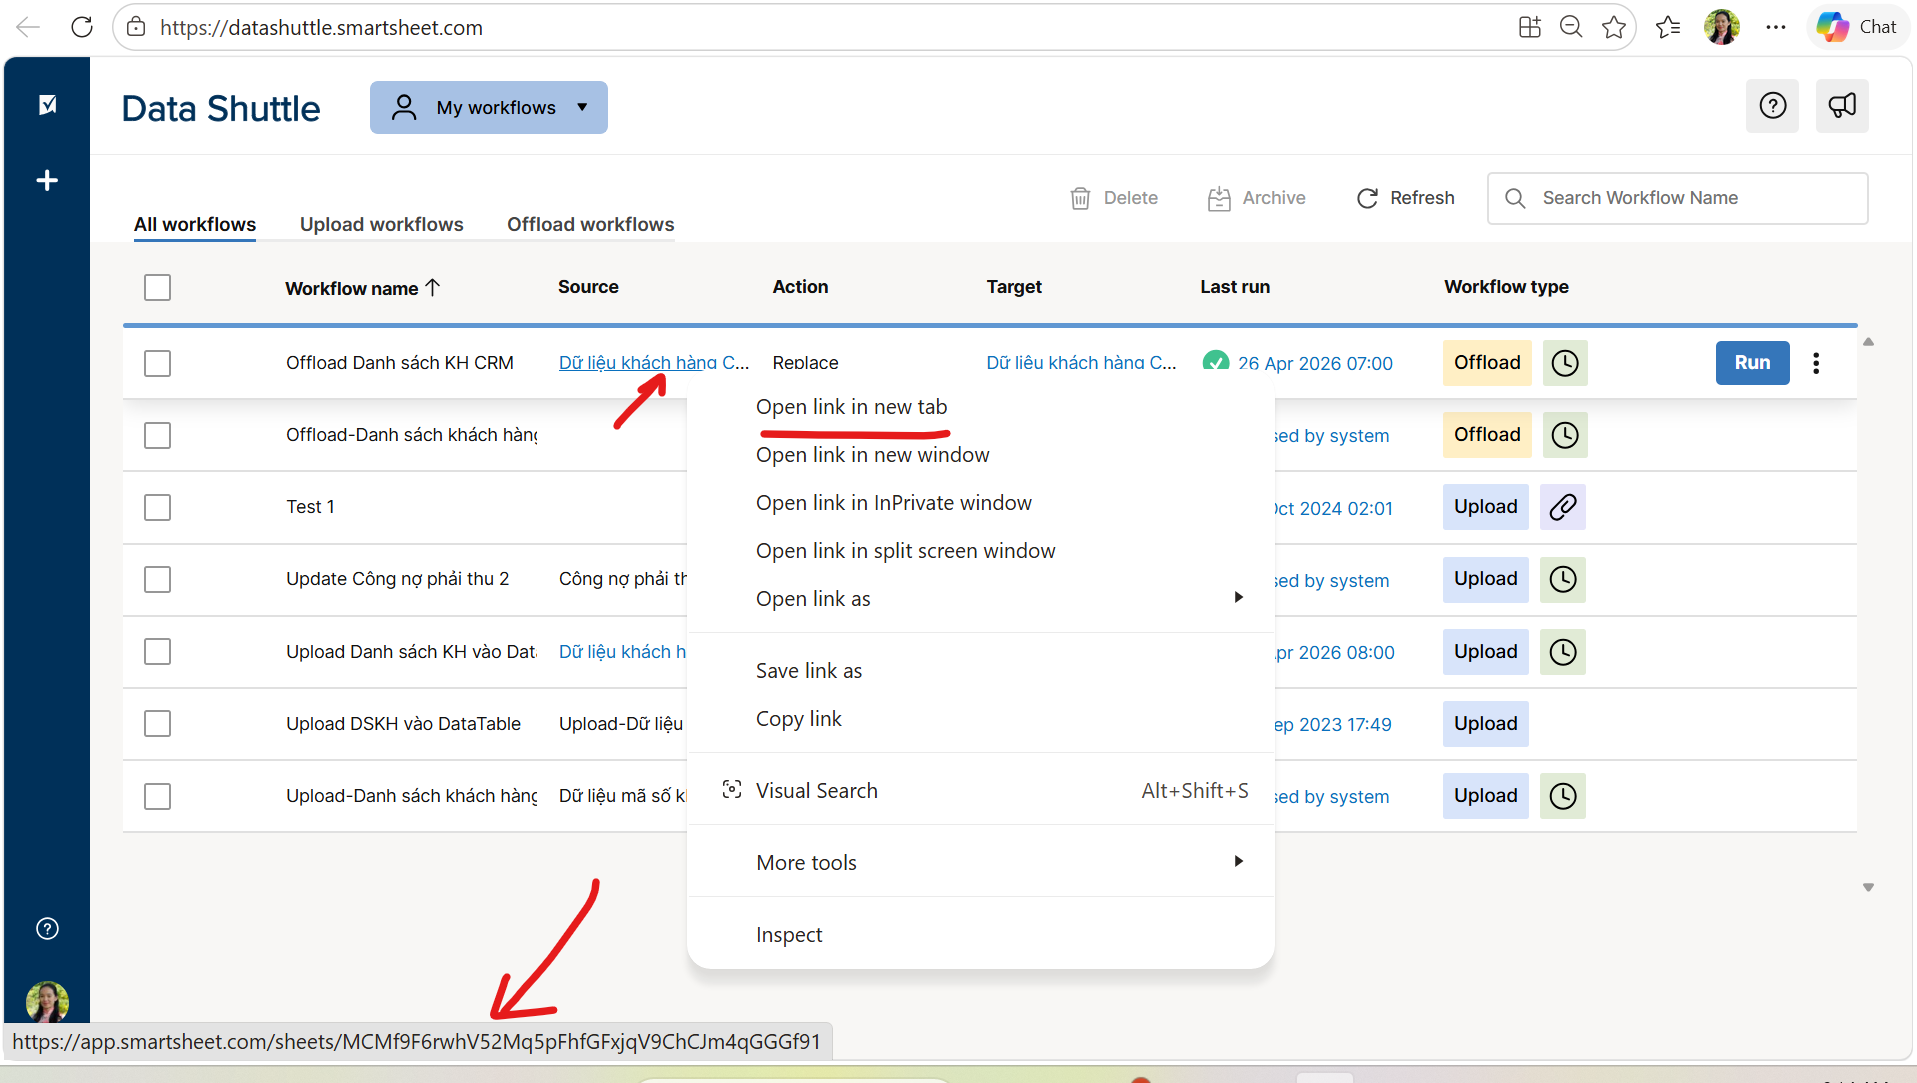Open user avatar in the sidebar
1917x1083 pixels.
(x=47, y=1000)
